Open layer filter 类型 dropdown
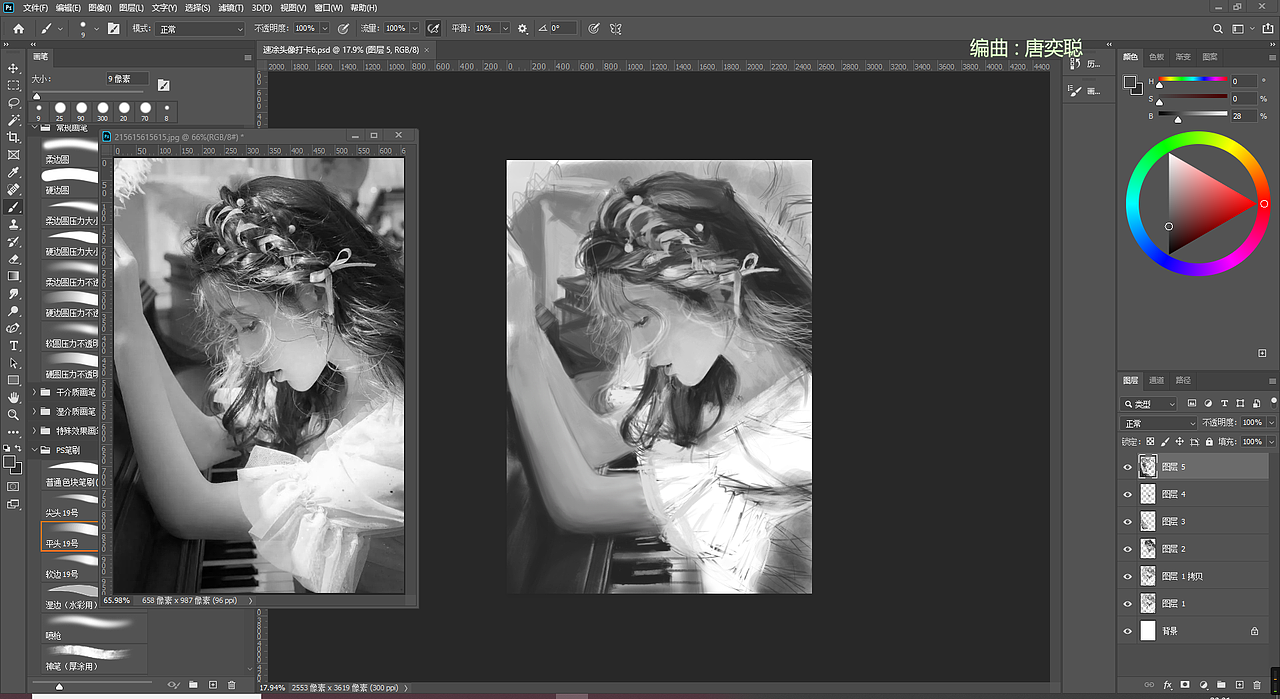1280x699 pixels. pyautogui.click(x=1149, y=404)
